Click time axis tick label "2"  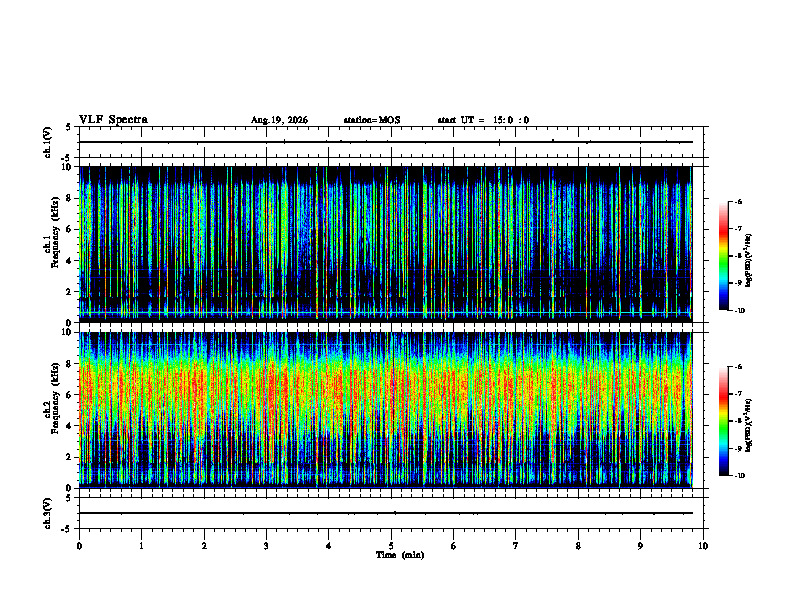(x=204, y=546)
